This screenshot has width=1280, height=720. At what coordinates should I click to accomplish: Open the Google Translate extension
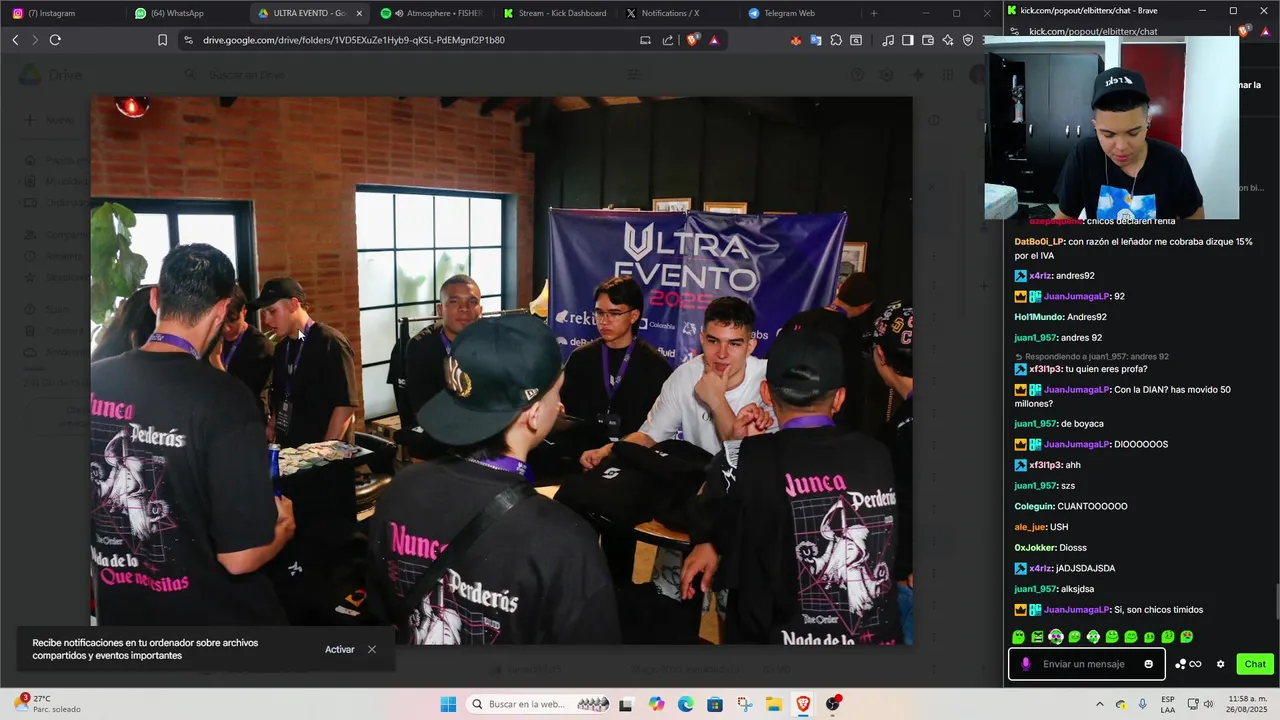pyautogui.click(x=816, y=40)
